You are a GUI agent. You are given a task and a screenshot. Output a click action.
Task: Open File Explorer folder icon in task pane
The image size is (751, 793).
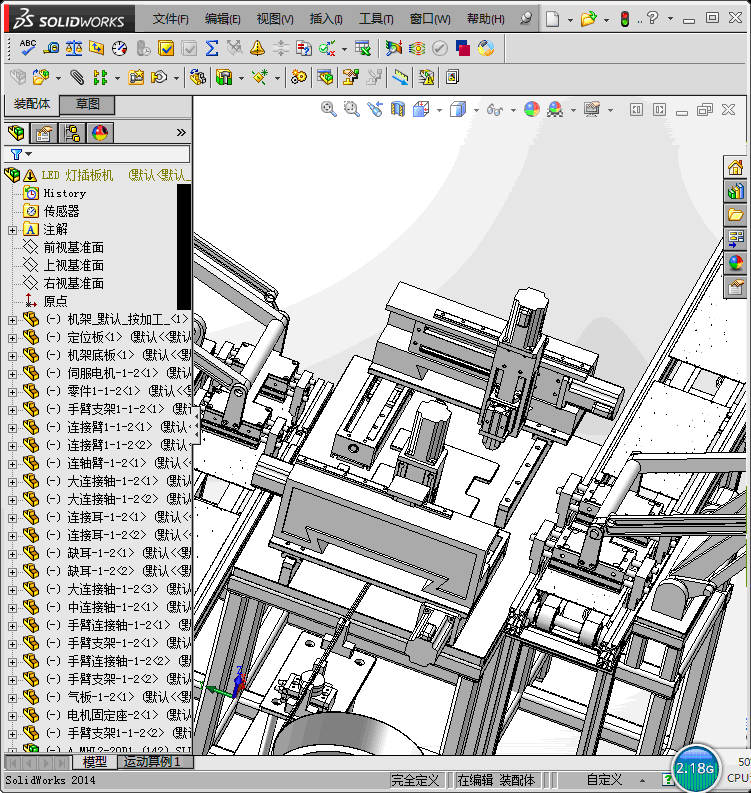pyautogui.click(x=735, y=215)
